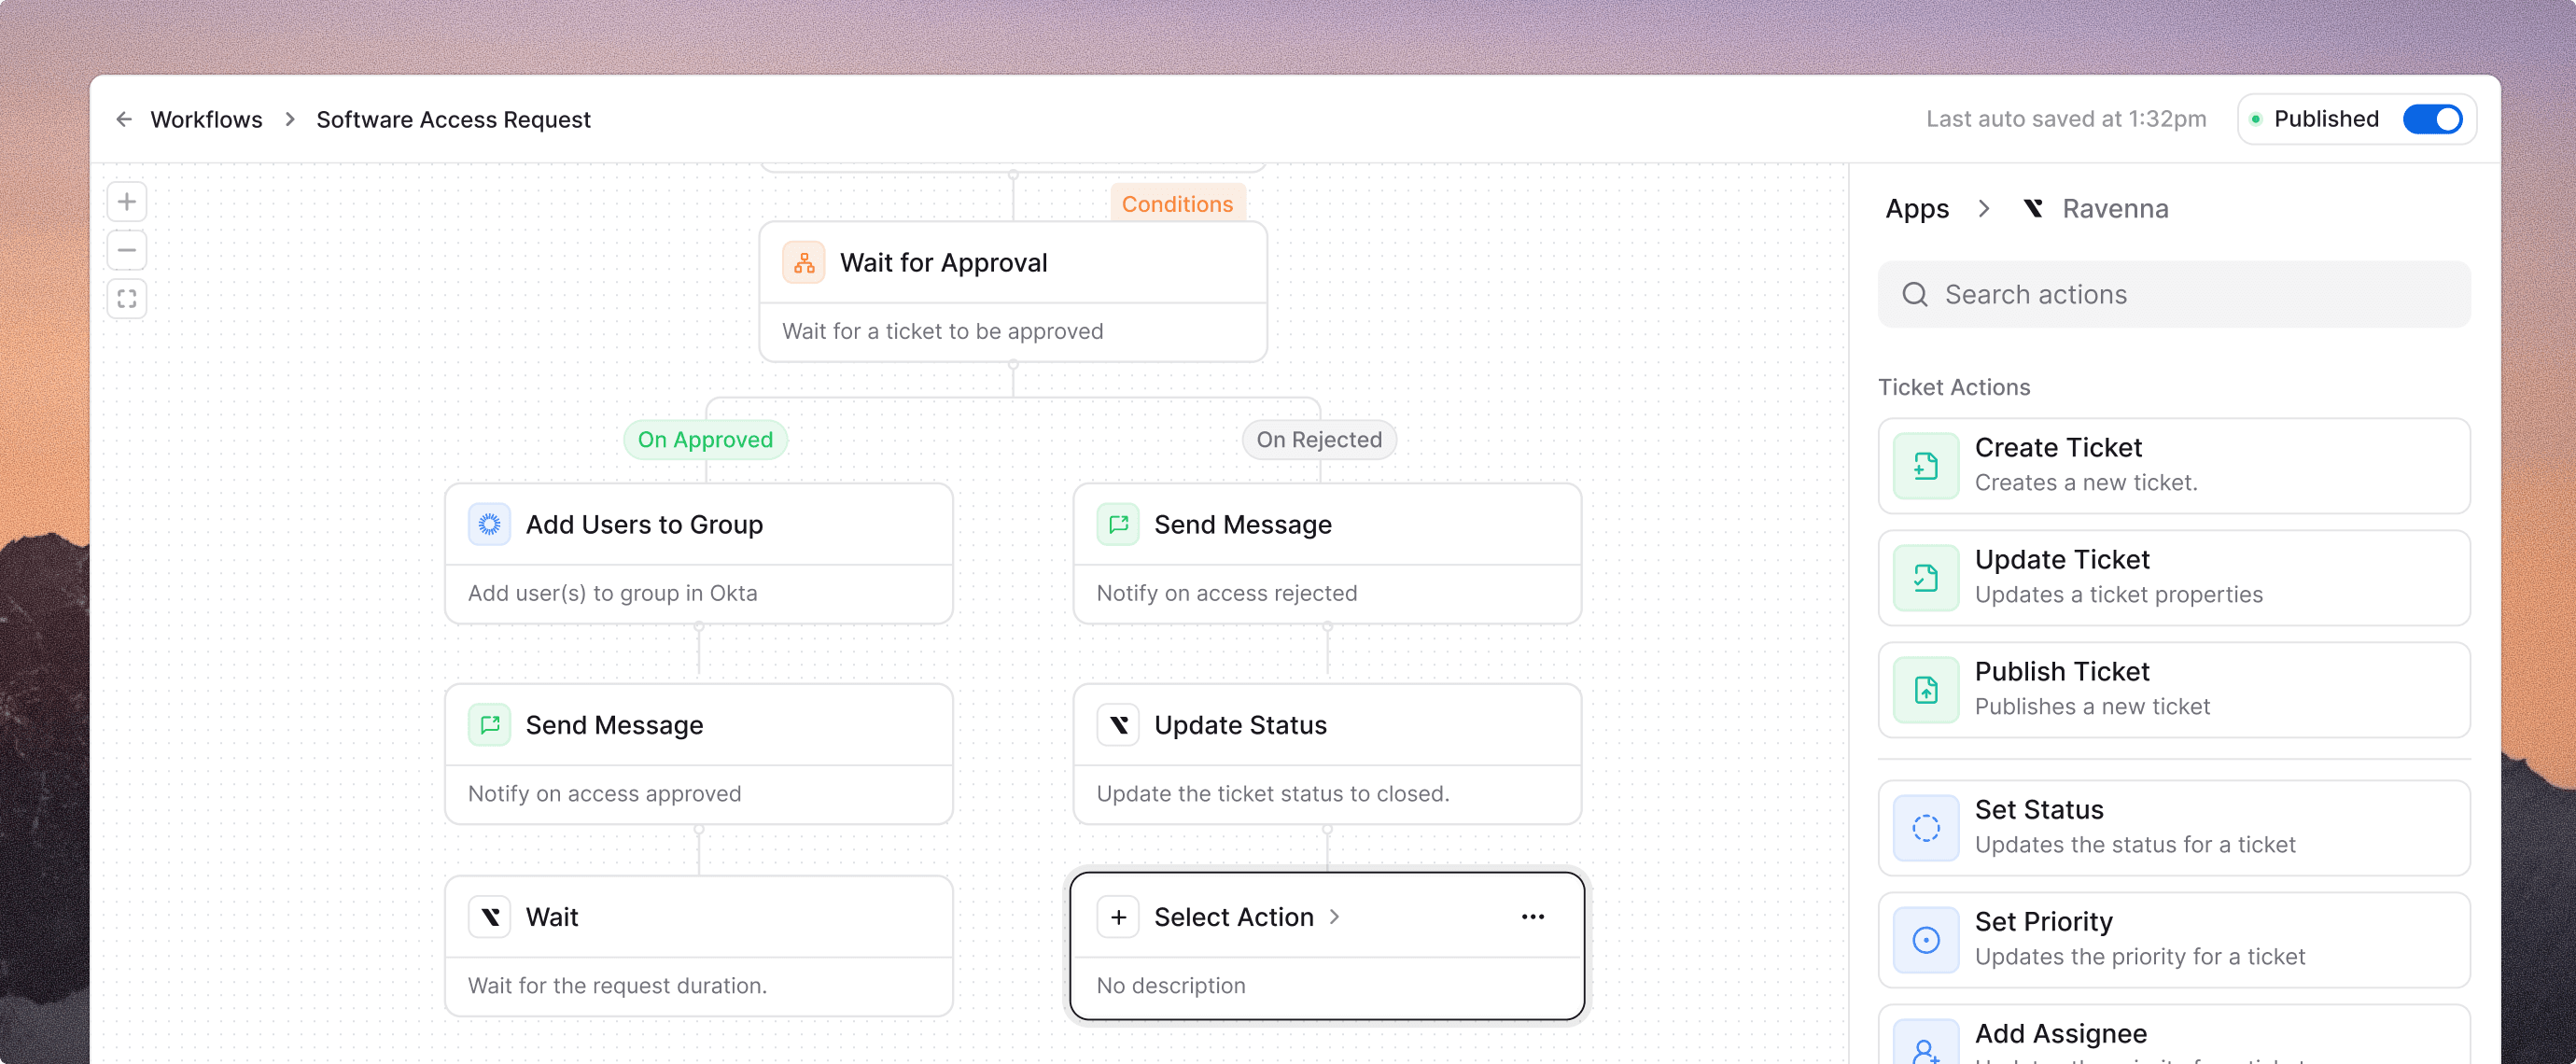The height and width of the screenshot is (1064, 2576).
Task: Click the fit-to-screen canvas icon
Action: pyautogui.click(x=126, y=299)
